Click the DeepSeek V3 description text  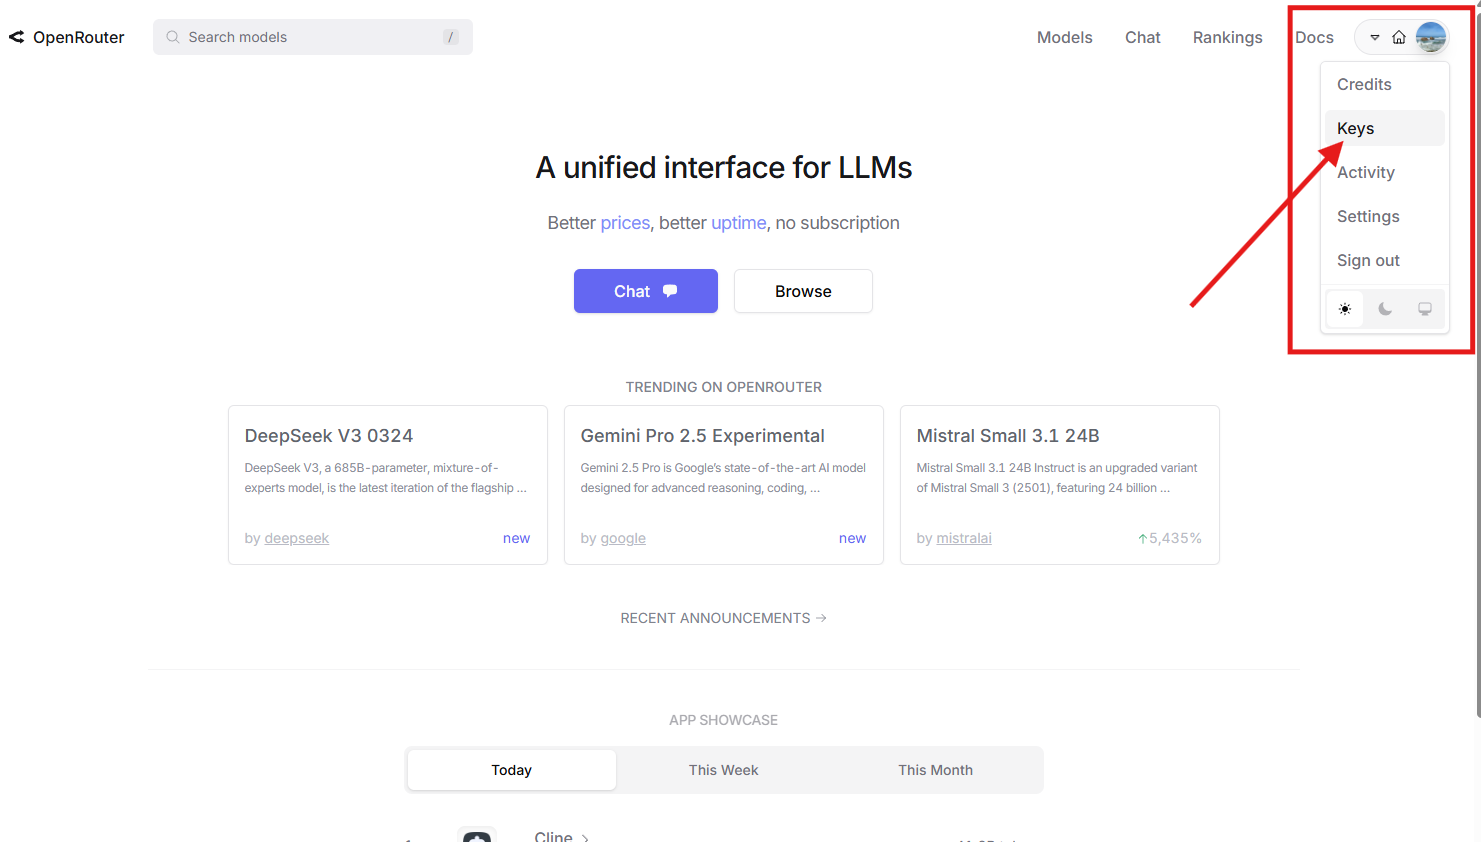385,478
